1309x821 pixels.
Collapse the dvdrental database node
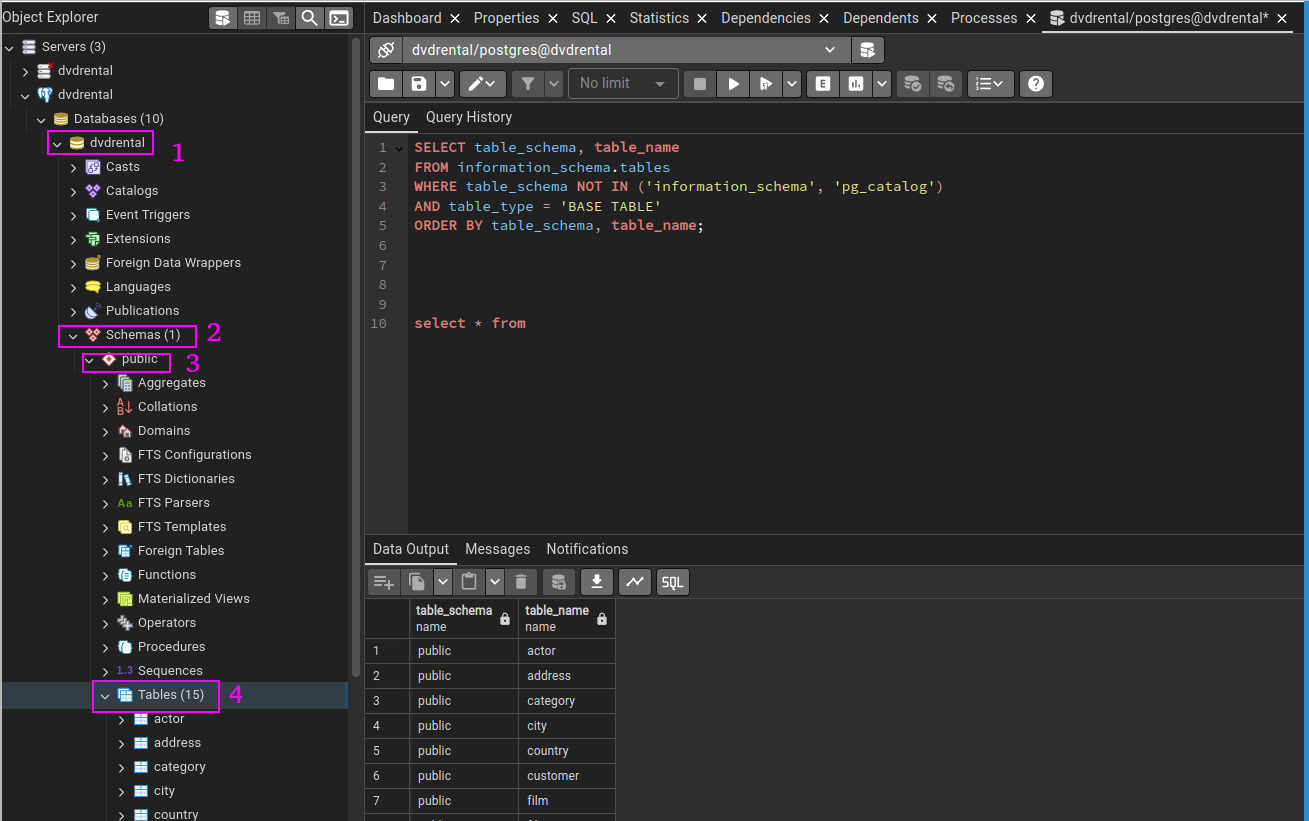click(57, 143)
